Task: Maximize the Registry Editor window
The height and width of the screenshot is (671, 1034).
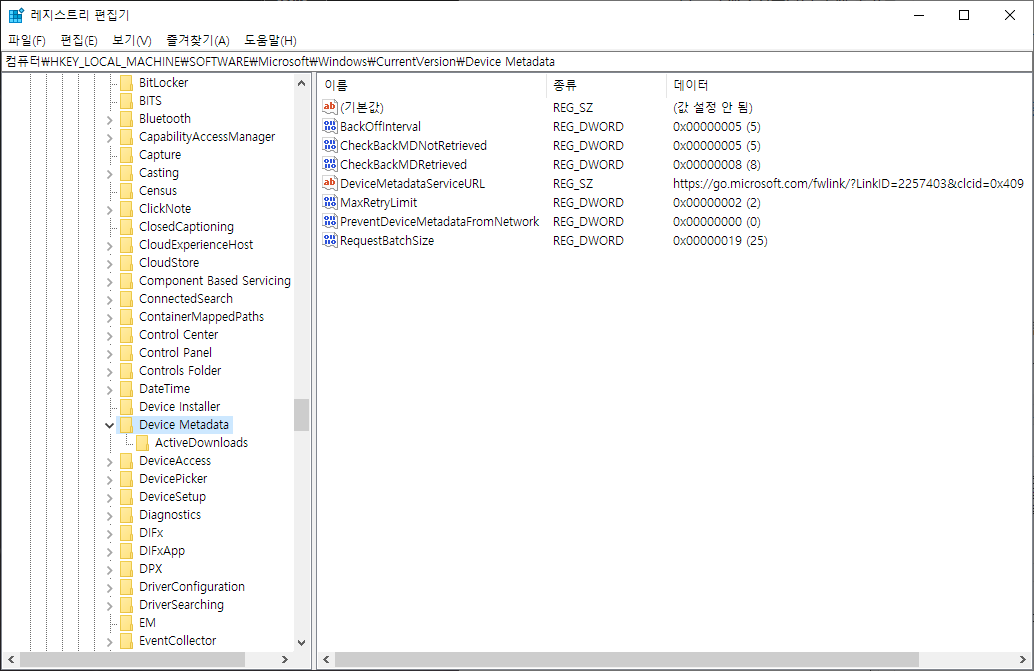Action: (963, 15)
